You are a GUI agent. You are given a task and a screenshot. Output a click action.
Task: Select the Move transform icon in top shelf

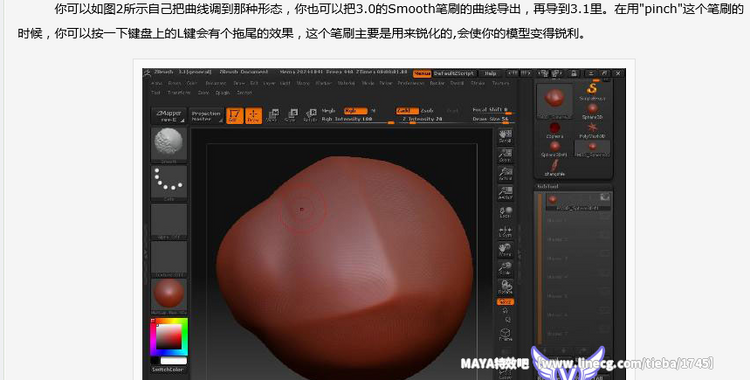pos(272,115)
